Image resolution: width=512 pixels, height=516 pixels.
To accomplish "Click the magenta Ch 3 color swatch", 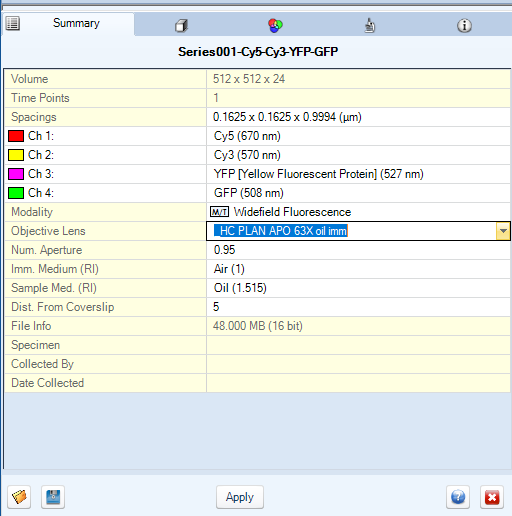I will (x=16, y=174).
